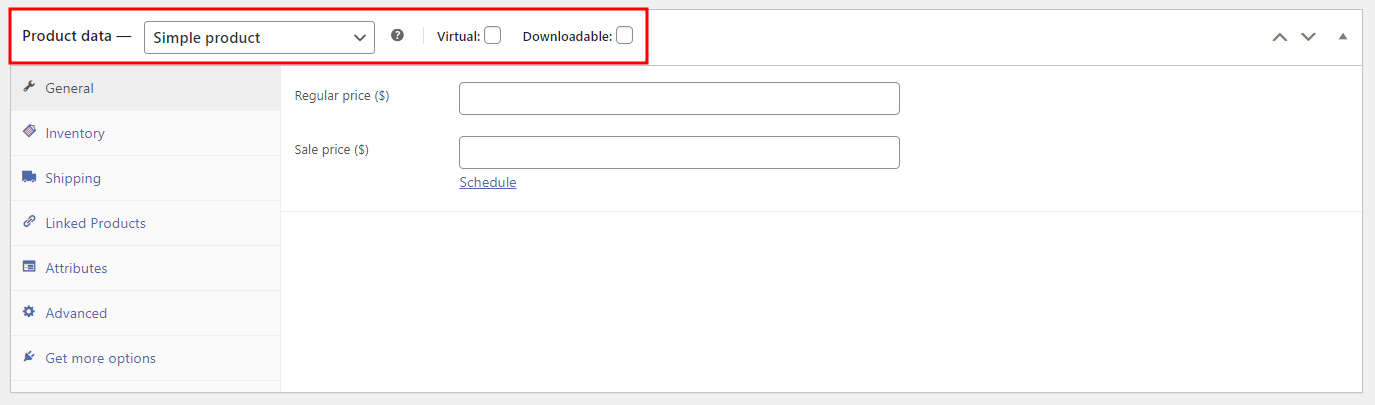Click the Linked Products chain icon
The width and height of the screenshot is (1375, 405).
[29, 222]
